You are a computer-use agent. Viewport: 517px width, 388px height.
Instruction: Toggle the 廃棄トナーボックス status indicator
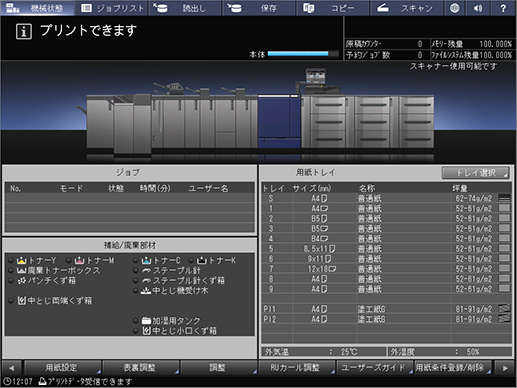click(x=11, y=270)
